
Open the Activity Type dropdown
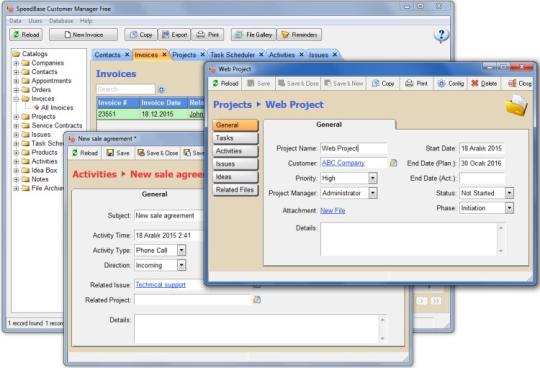(181, 250)
